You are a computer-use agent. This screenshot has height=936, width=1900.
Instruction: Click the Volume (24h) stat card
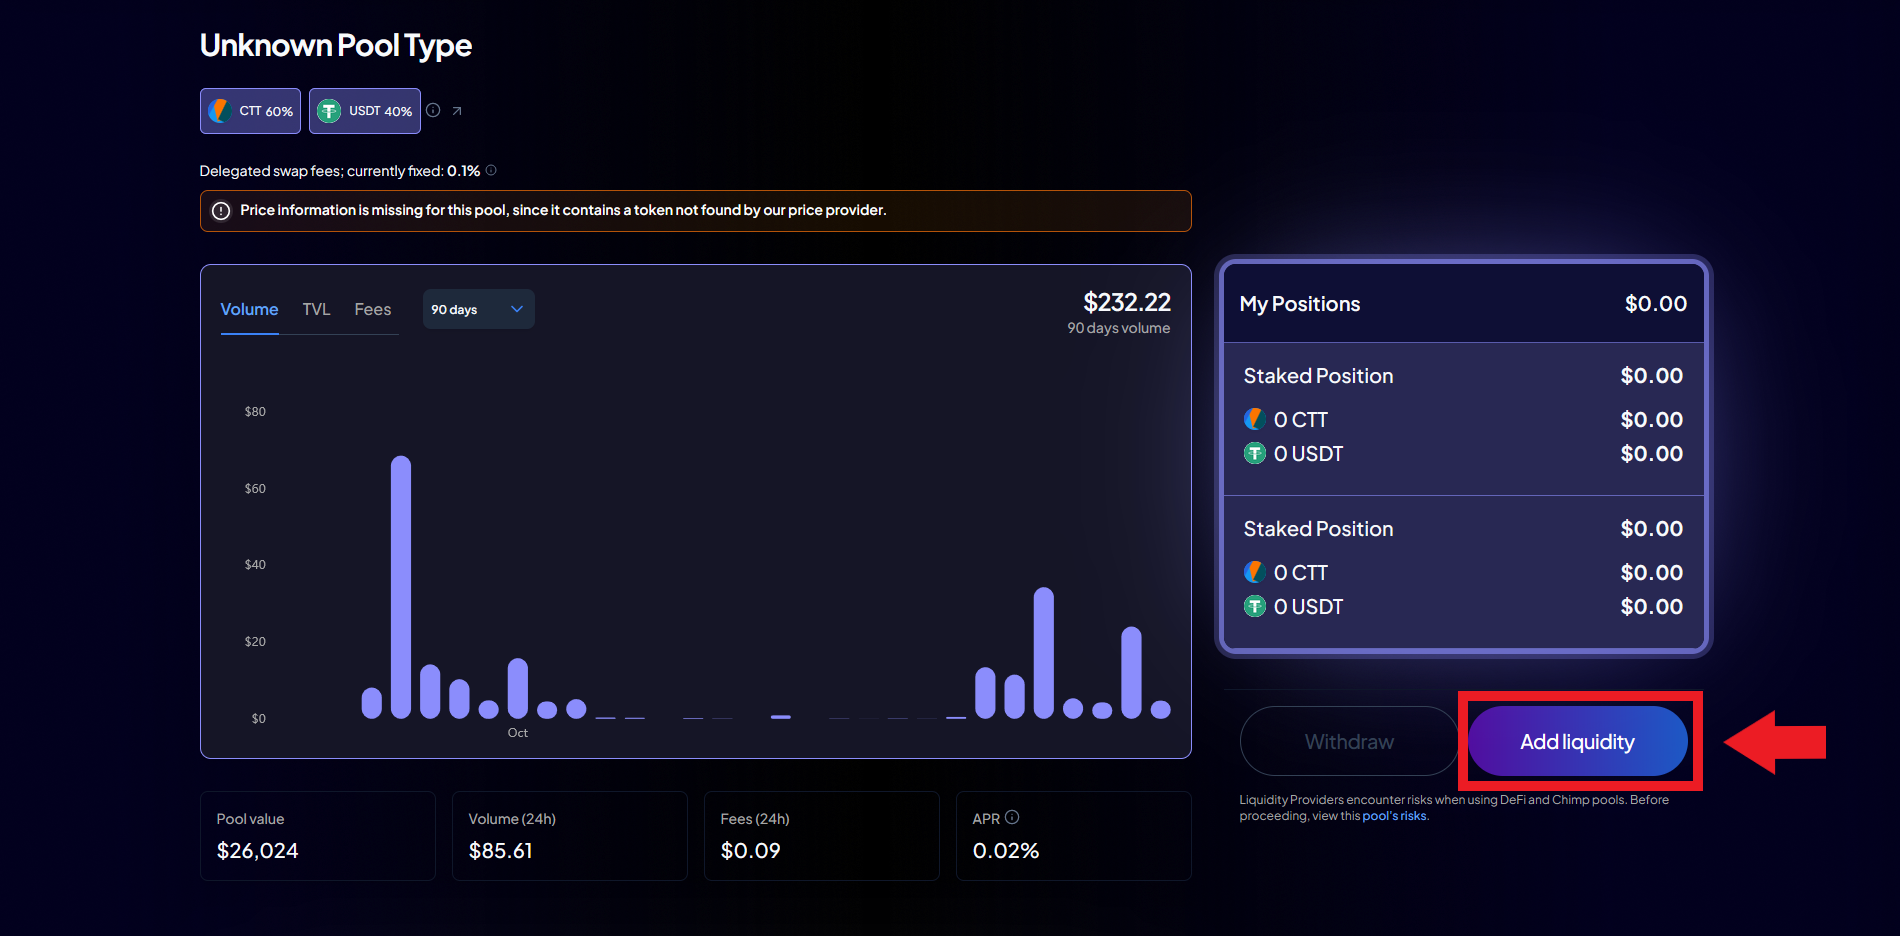tap(570, 836)
